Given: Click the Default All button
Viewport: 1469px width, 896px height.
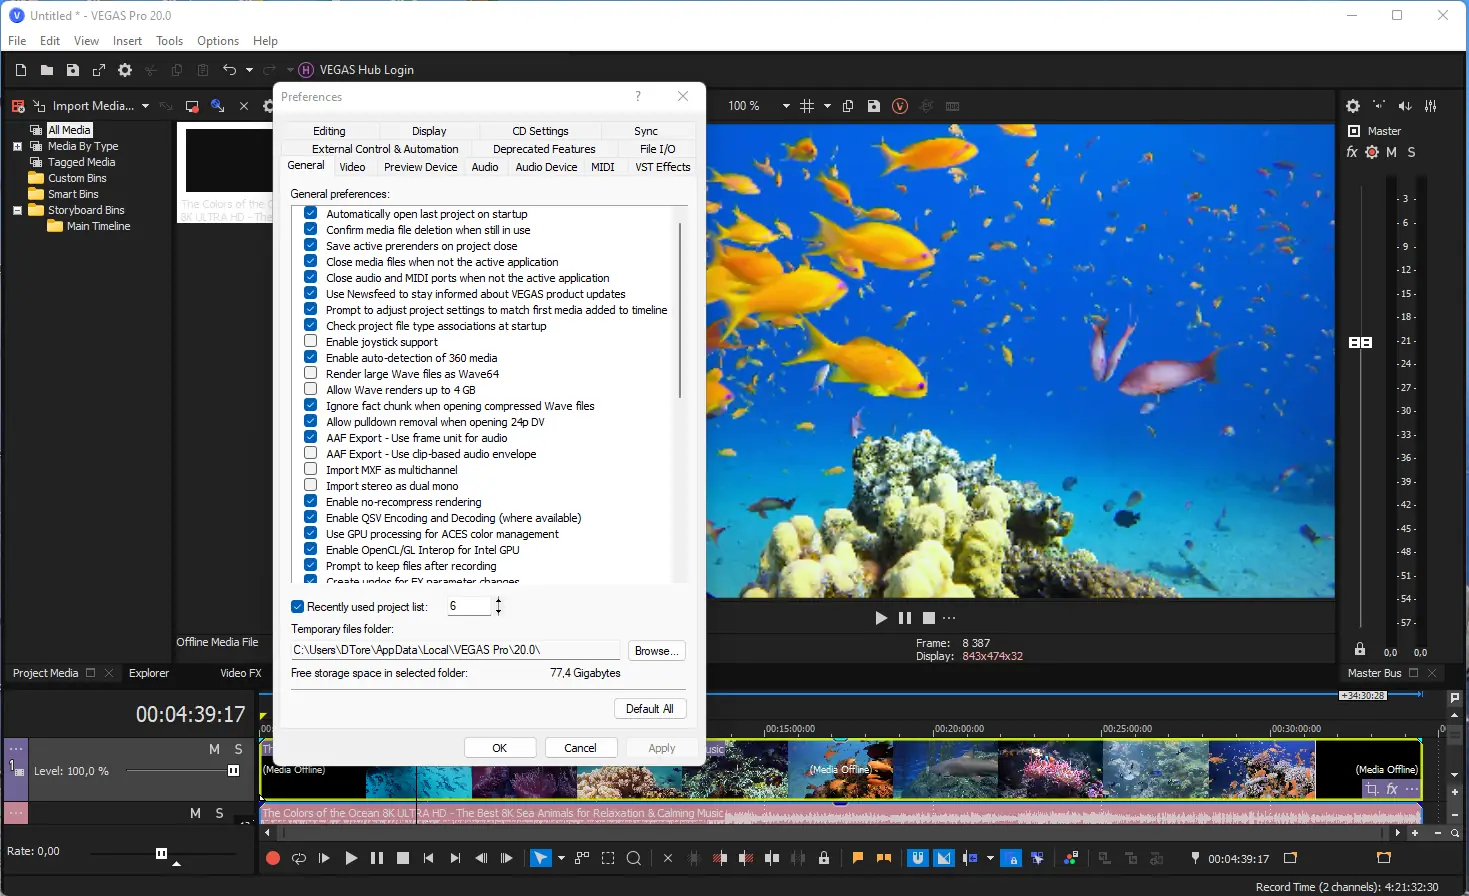Looking at the screenshot, I should pos(650,709).
